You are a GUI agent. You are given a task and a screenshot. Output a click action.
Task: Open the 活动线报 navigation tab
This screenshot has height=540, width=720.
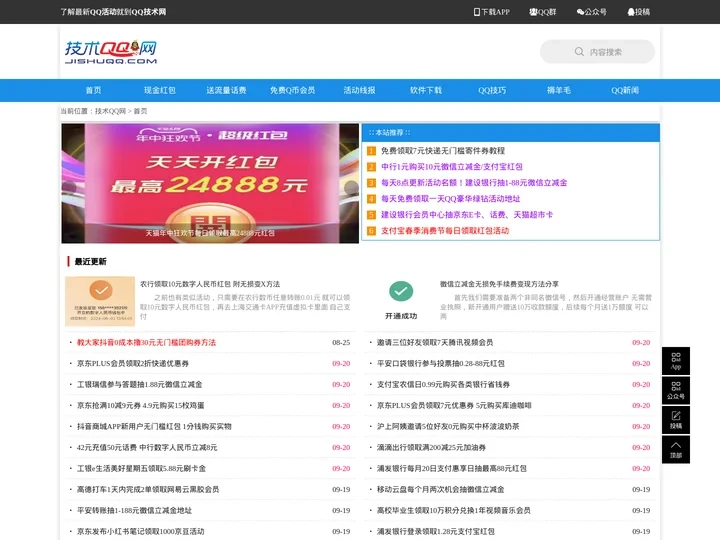click(359, 90)
